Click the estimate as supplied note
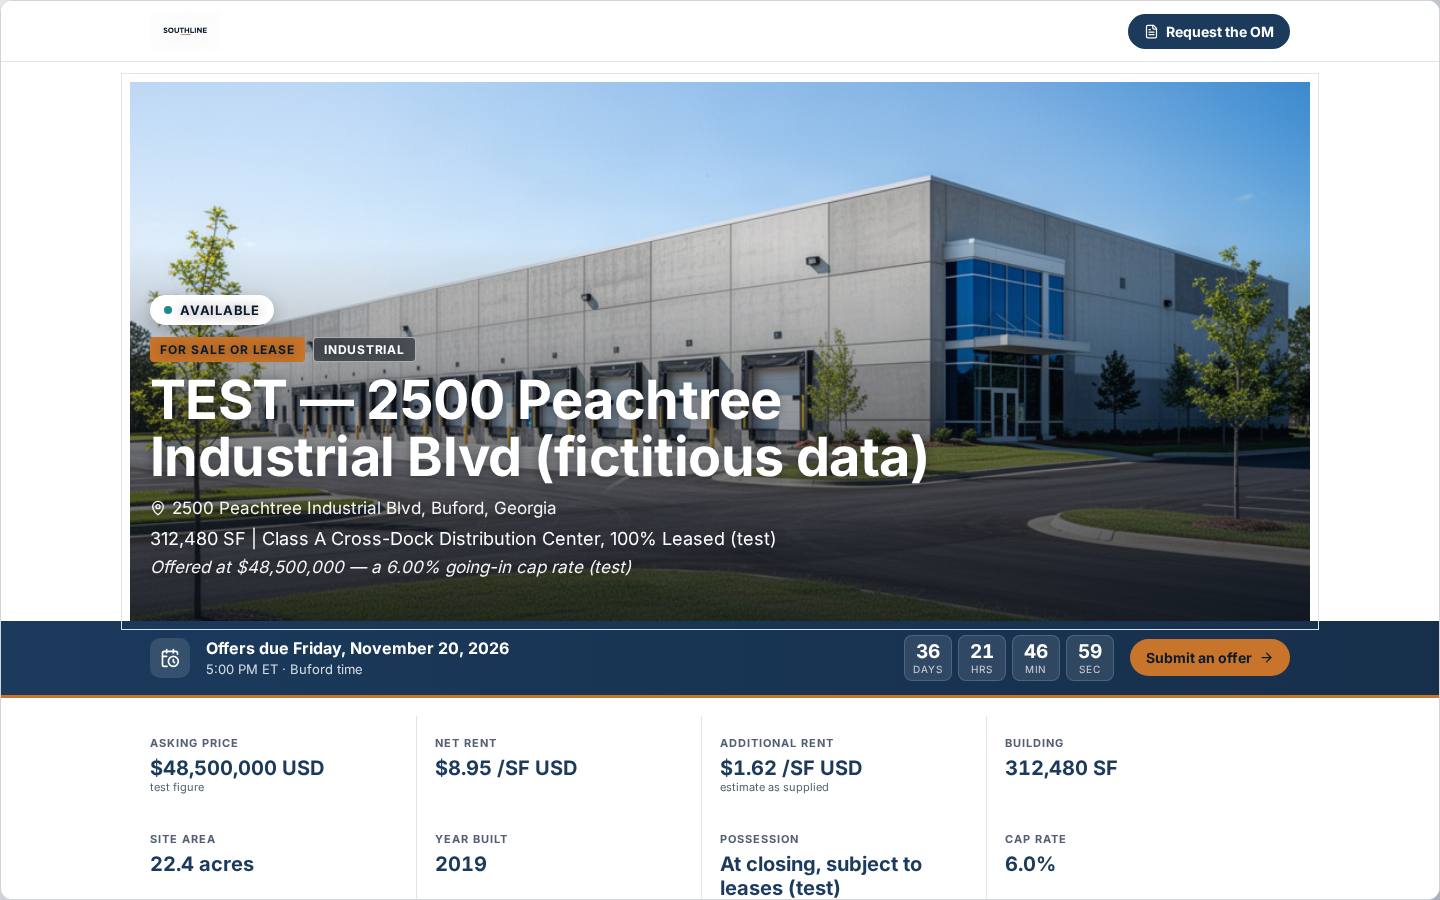Screen dimensions: 1440x900 774,788
